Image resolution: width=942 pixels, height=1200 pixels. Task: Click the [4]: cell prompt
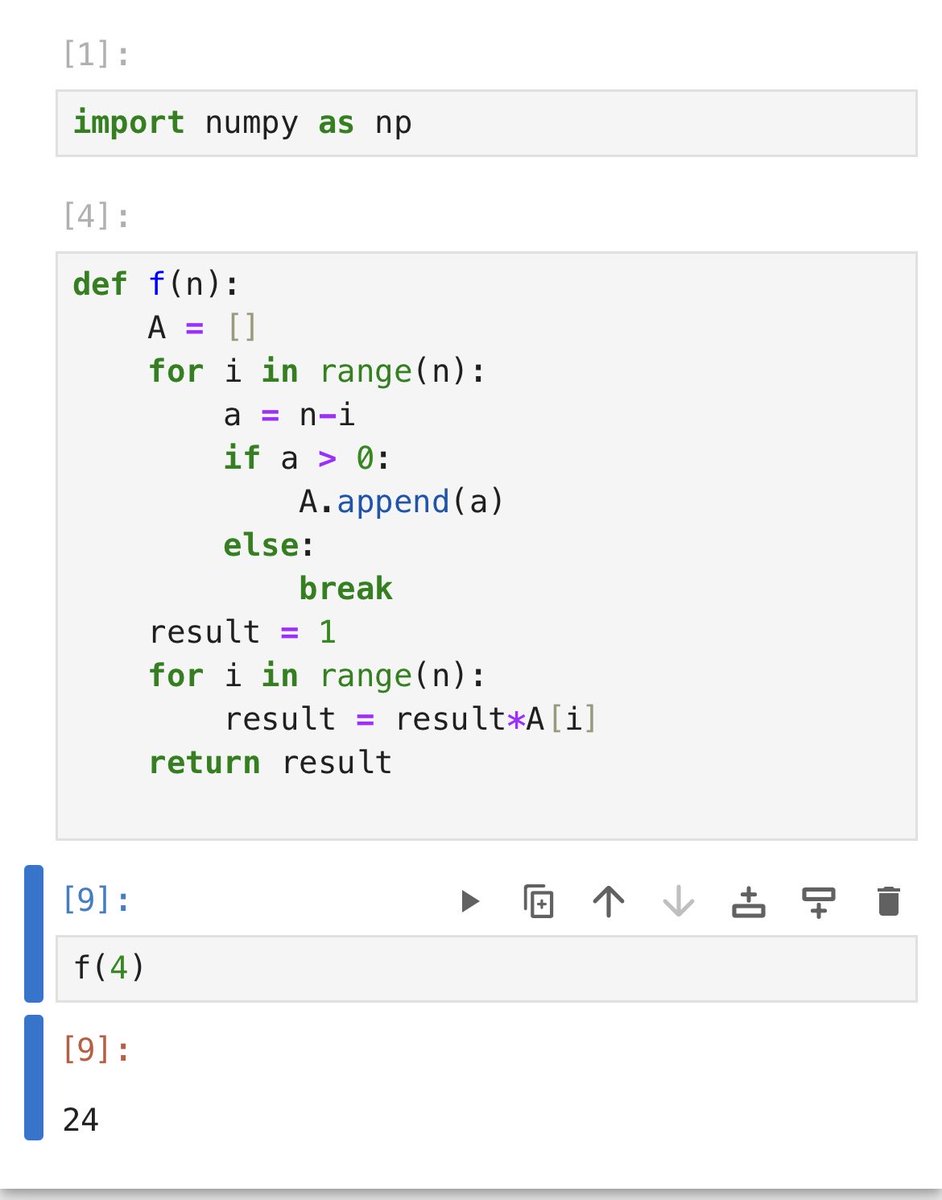coord(96,215)
